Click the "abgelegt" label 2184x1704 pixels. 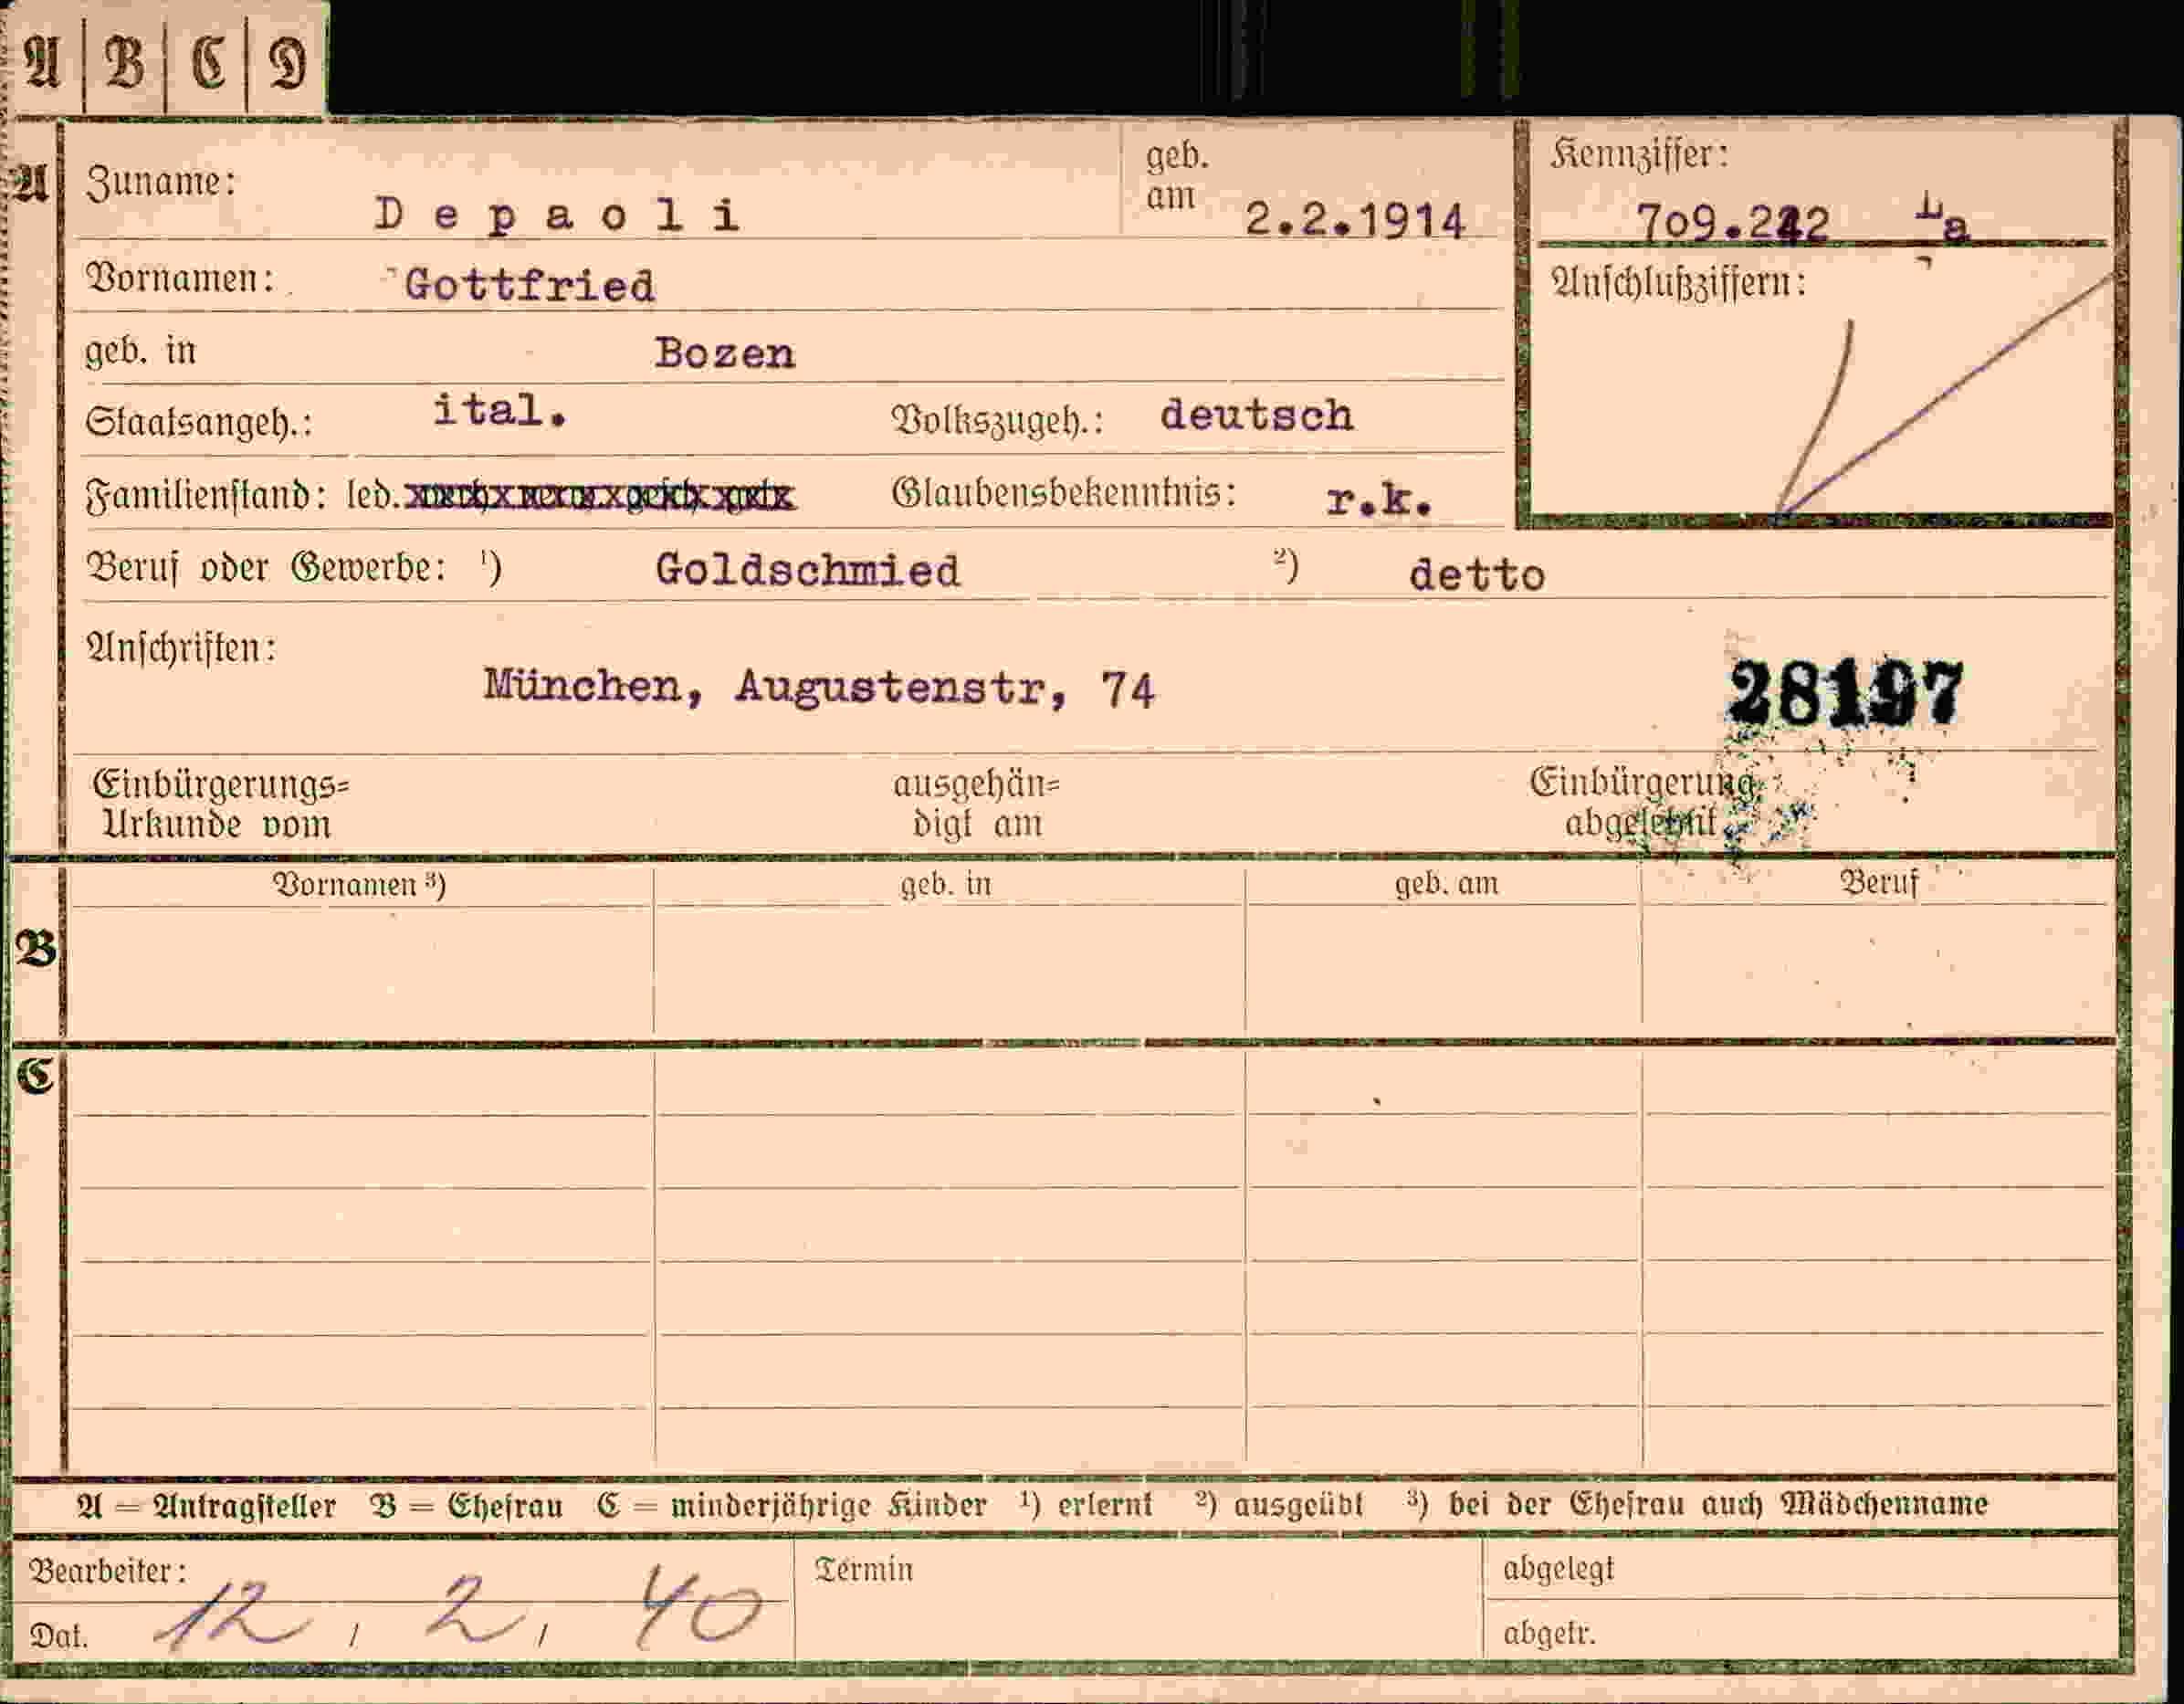pyautogui.click(x=1559, y=1570)
